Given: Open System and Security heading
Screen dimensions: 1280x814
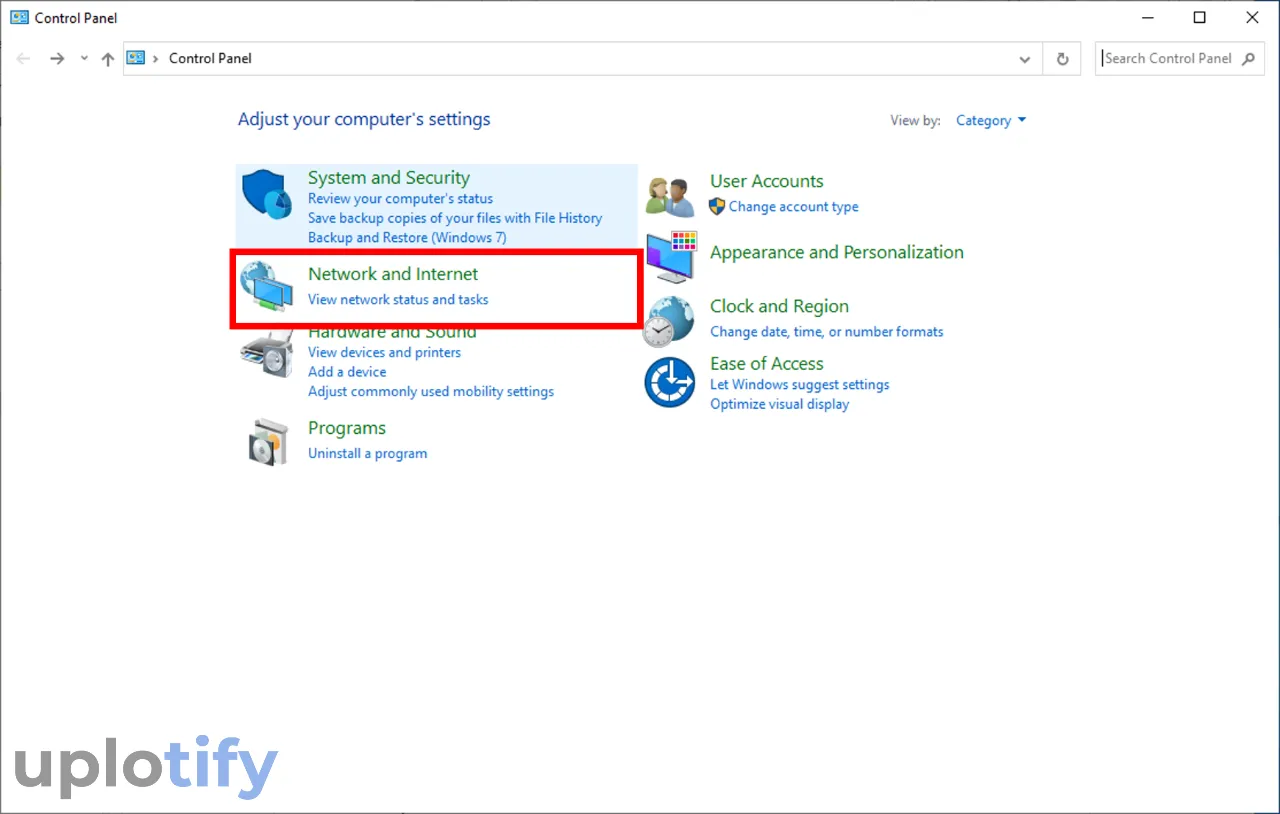Looking at the screenshot, I should click(388, 178).
